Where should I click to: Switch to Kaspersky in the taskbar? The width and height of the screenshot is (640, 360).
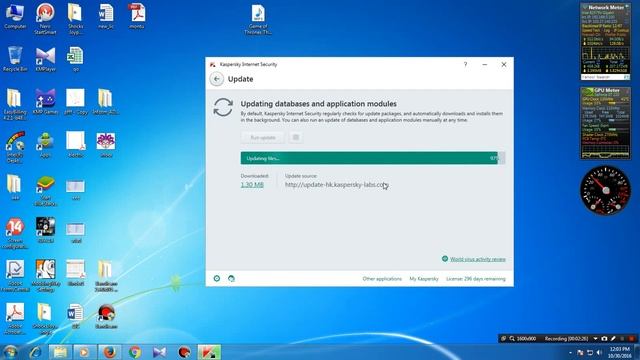coord(209,352)
